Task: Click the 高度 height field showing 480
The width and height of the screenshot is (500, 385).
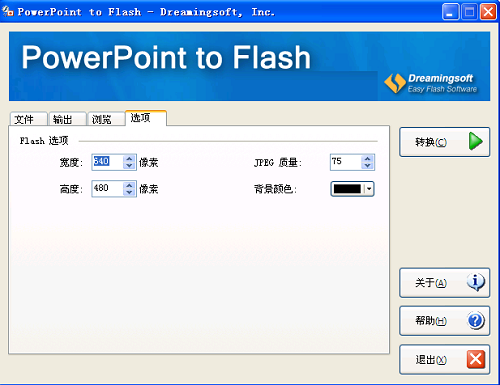Action: [108, 189]
